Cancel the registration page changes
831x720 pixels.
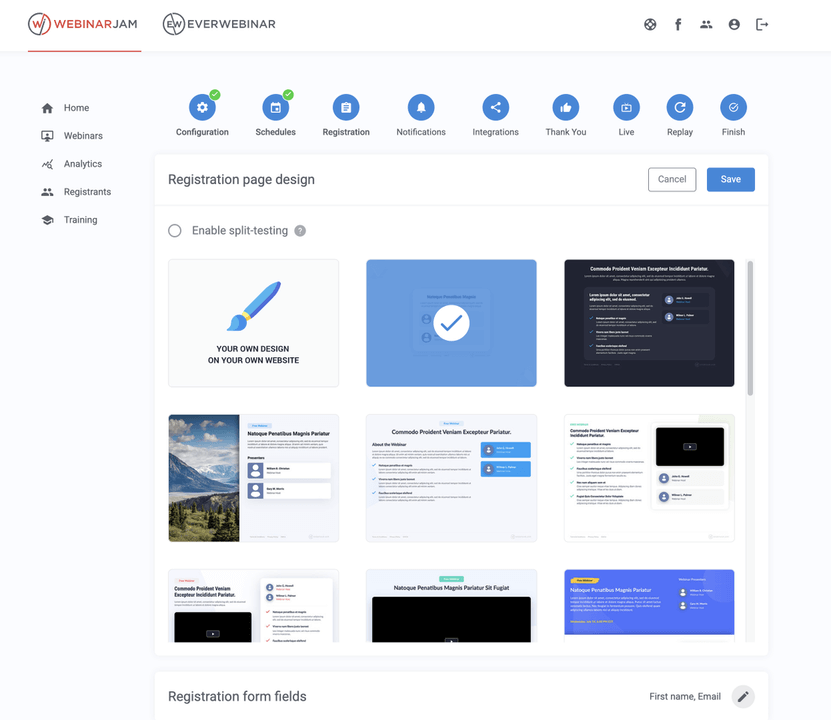671,179
